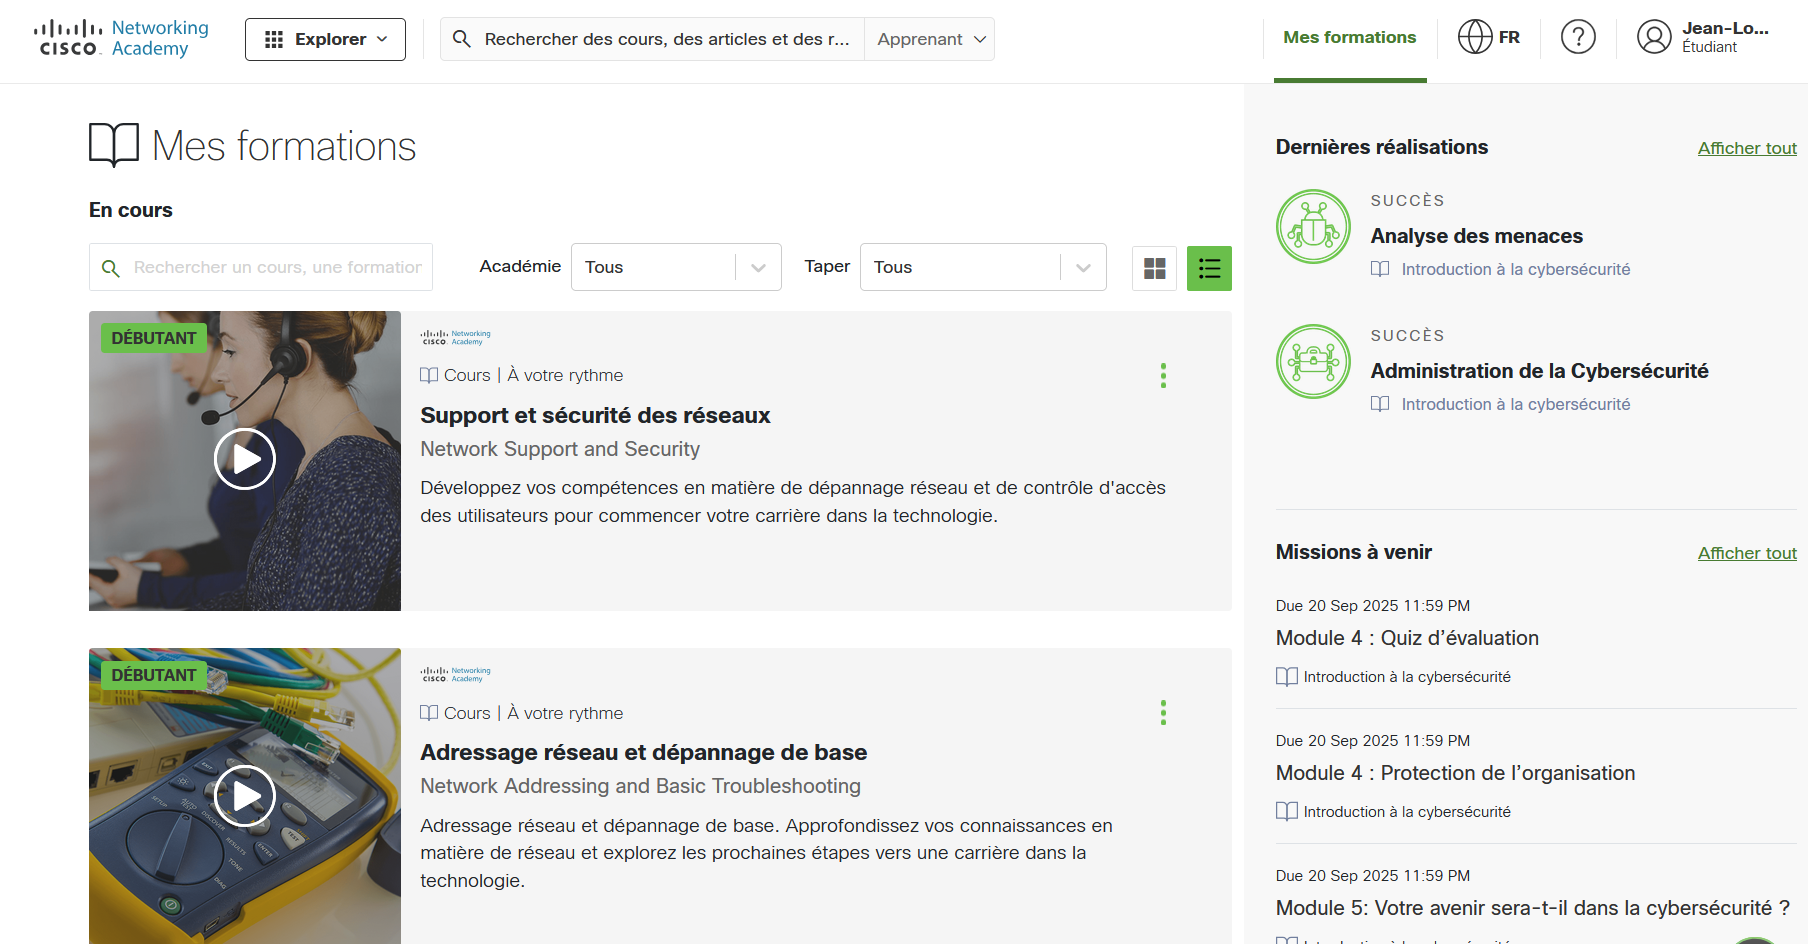Viewport: 1808px width, 944px height.
Task: Open Module 4 : Quiz d'évaluation mission
Action: click(1406, 638)
